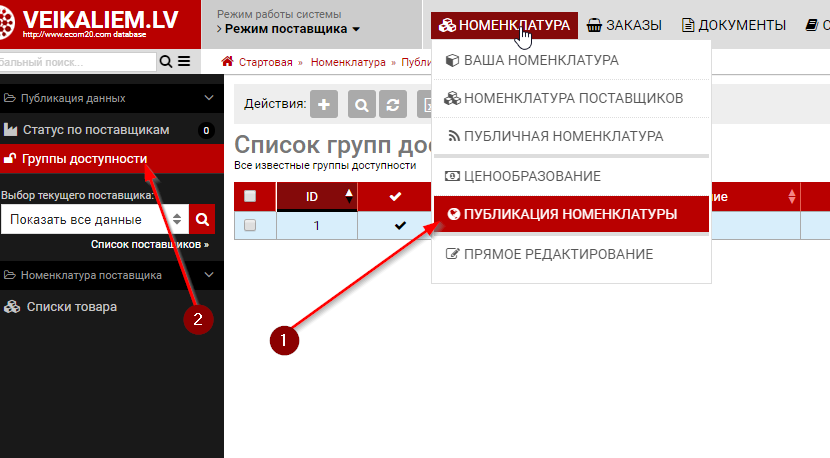This screenshot has width=830, height=458.
Task: Collapse the 'Публикация данных' sidebar section
Action: [209, 98]
